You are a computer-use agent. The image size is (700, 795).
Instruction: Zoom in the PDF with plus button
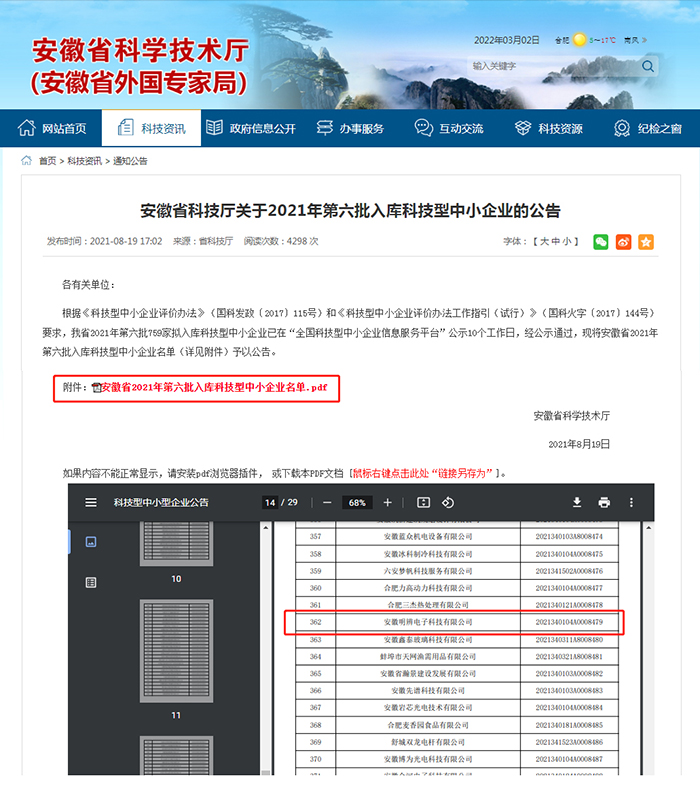click(388, 502)
